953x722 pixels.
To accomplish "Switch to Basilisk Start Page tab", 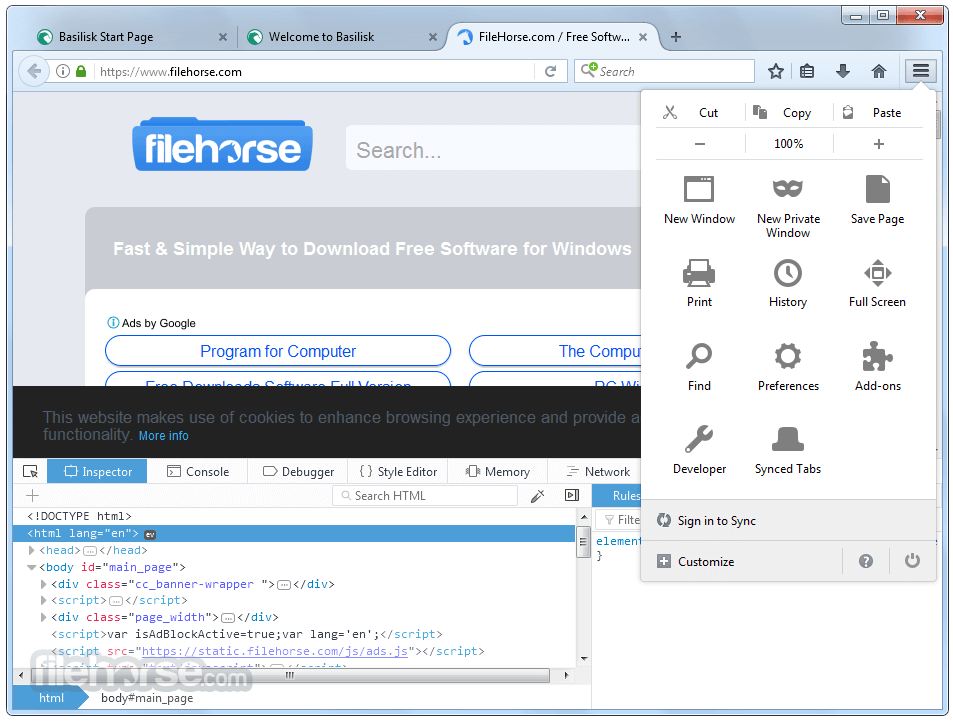I will coord(131,37).
